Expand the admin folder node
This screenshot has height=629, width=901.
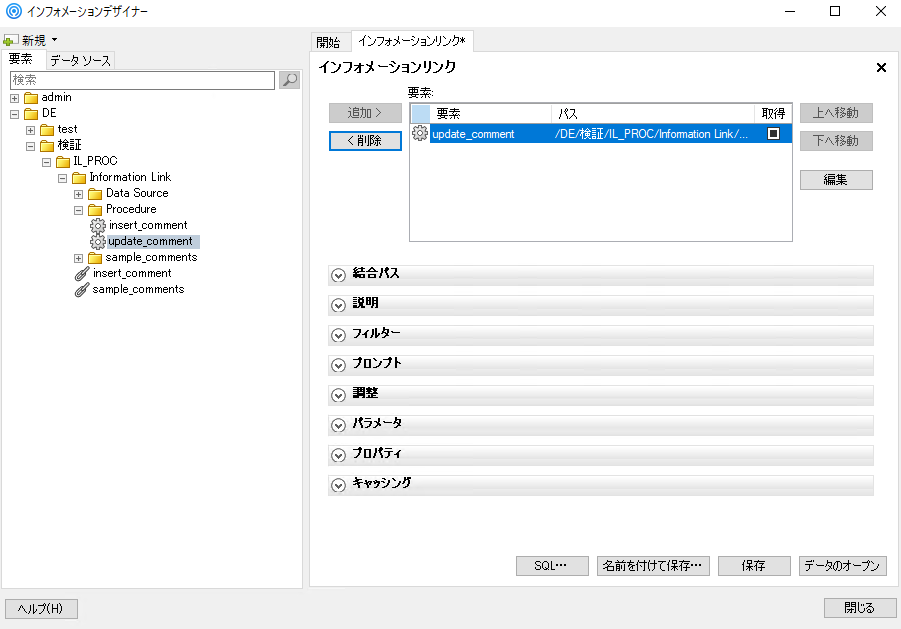(15, 98)
